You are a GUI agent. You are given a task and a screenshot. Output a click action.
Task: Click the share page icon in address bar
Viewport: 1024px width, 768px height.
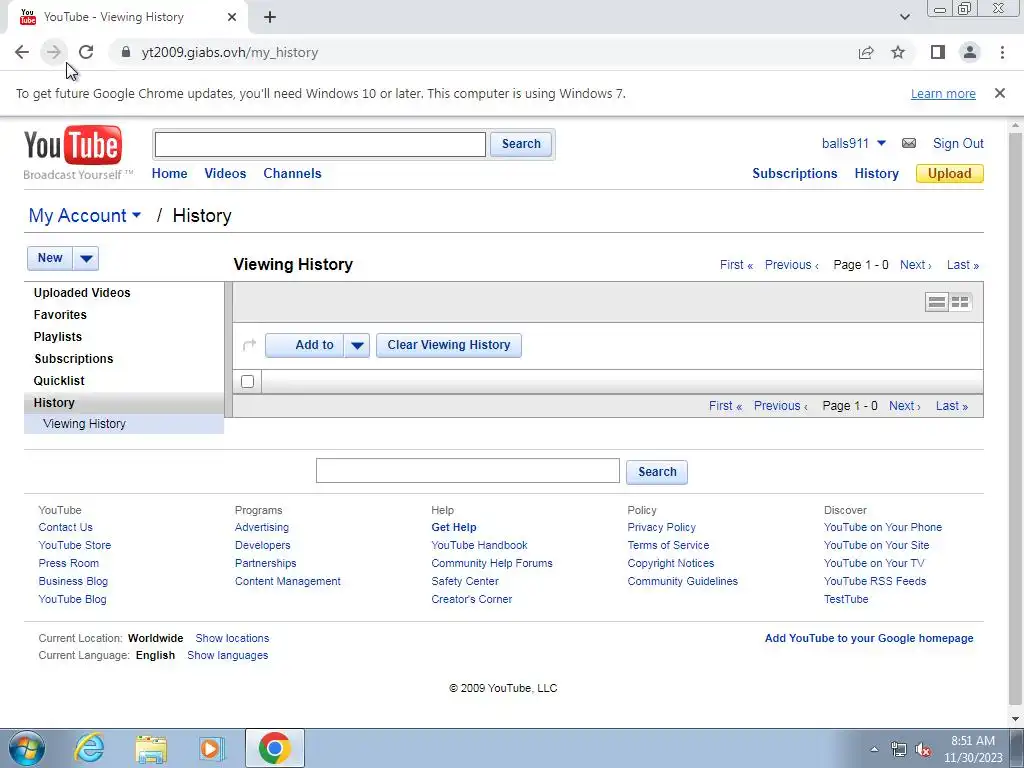coord(866,52)
